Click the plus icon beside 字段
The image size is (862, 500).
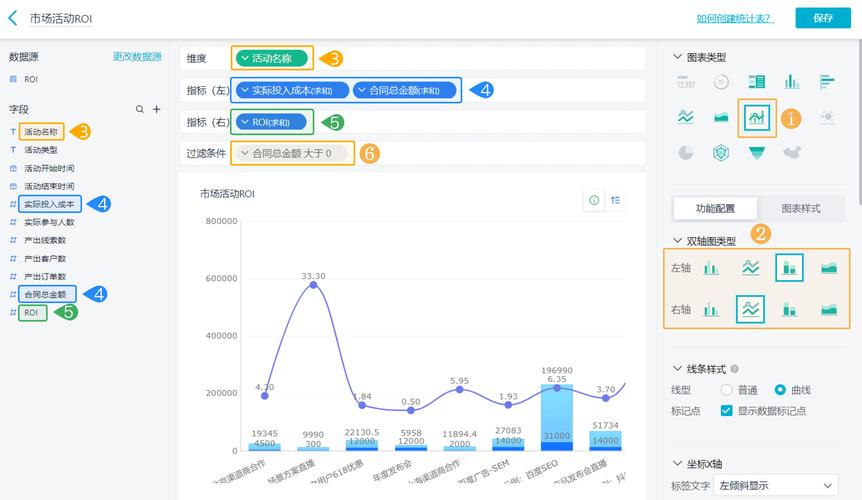pyautogui.click(x=156, y=109)
